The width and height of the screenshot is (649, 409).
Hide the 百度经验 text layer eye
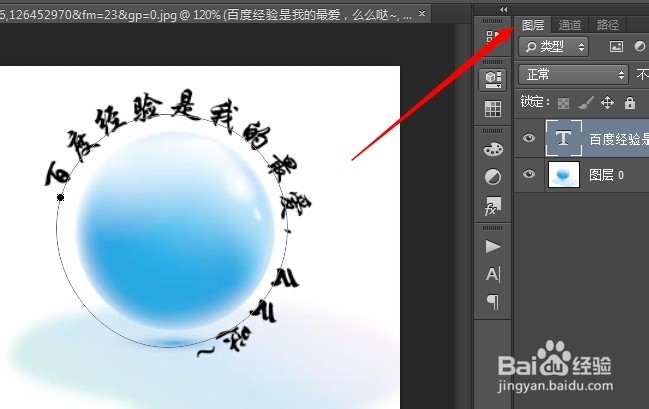[x=529, y=138]
